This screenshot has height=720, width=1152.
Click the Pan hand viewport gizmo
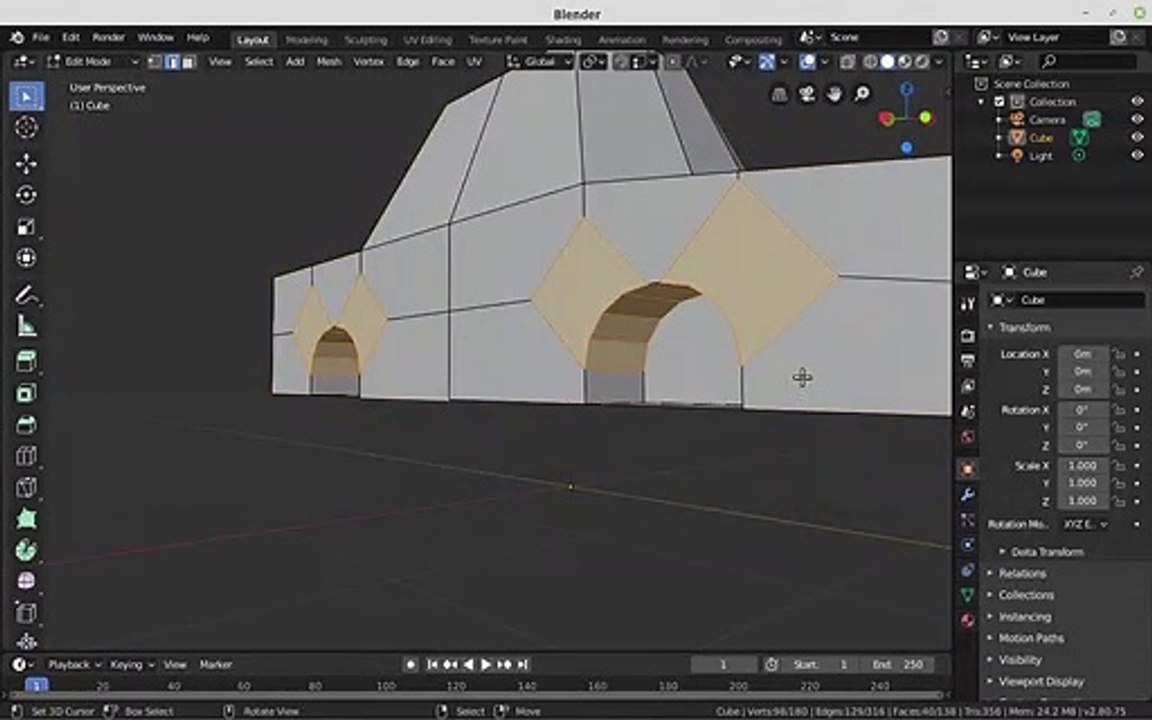[x=834, y=94]
